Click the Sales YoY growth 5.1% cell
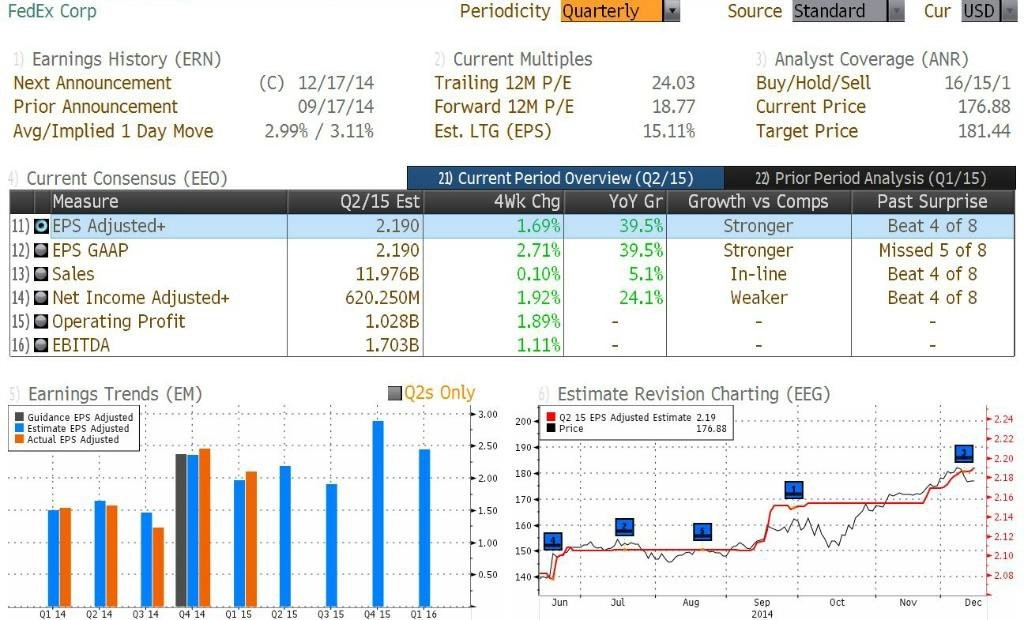This screenshot has width=1024, height=620. [x=645, y=274]
